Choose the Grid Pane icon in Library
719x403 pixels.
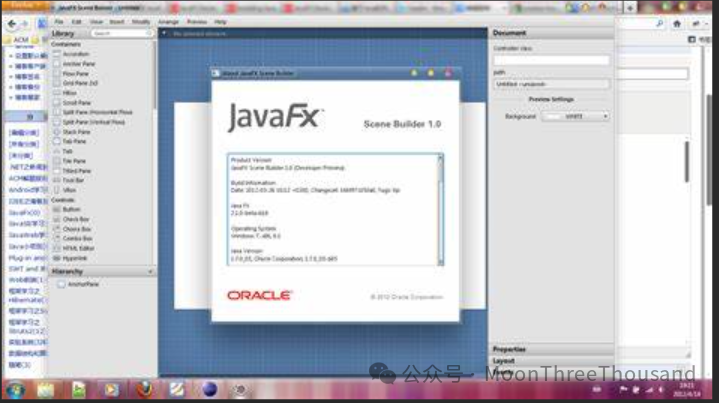pos(56,82)
